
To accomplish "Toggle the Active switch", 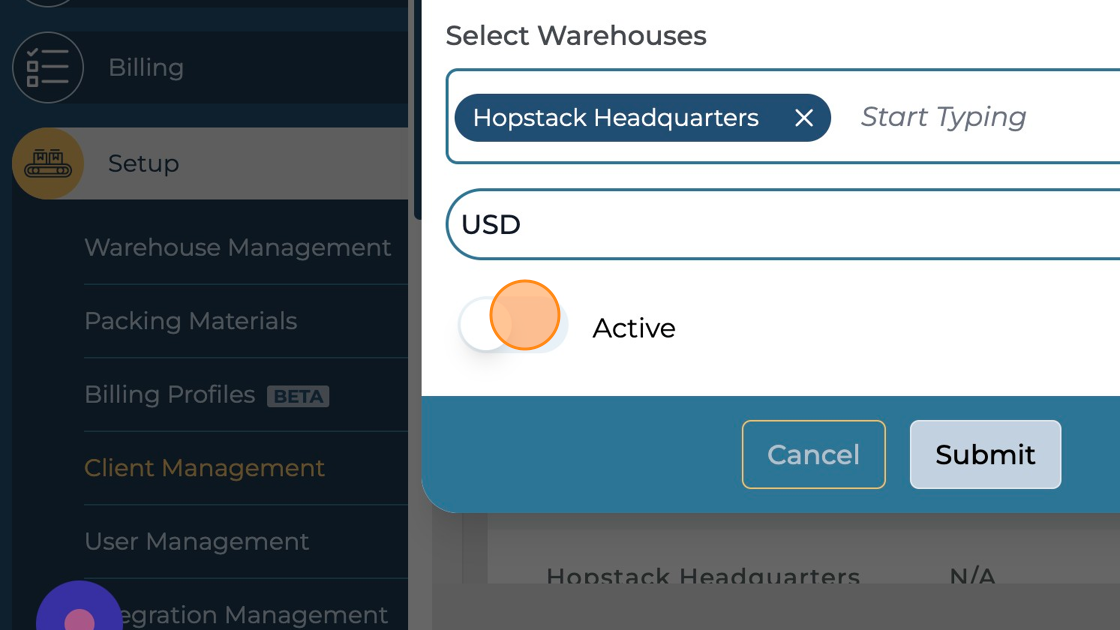I will click(x=513, y=327).
